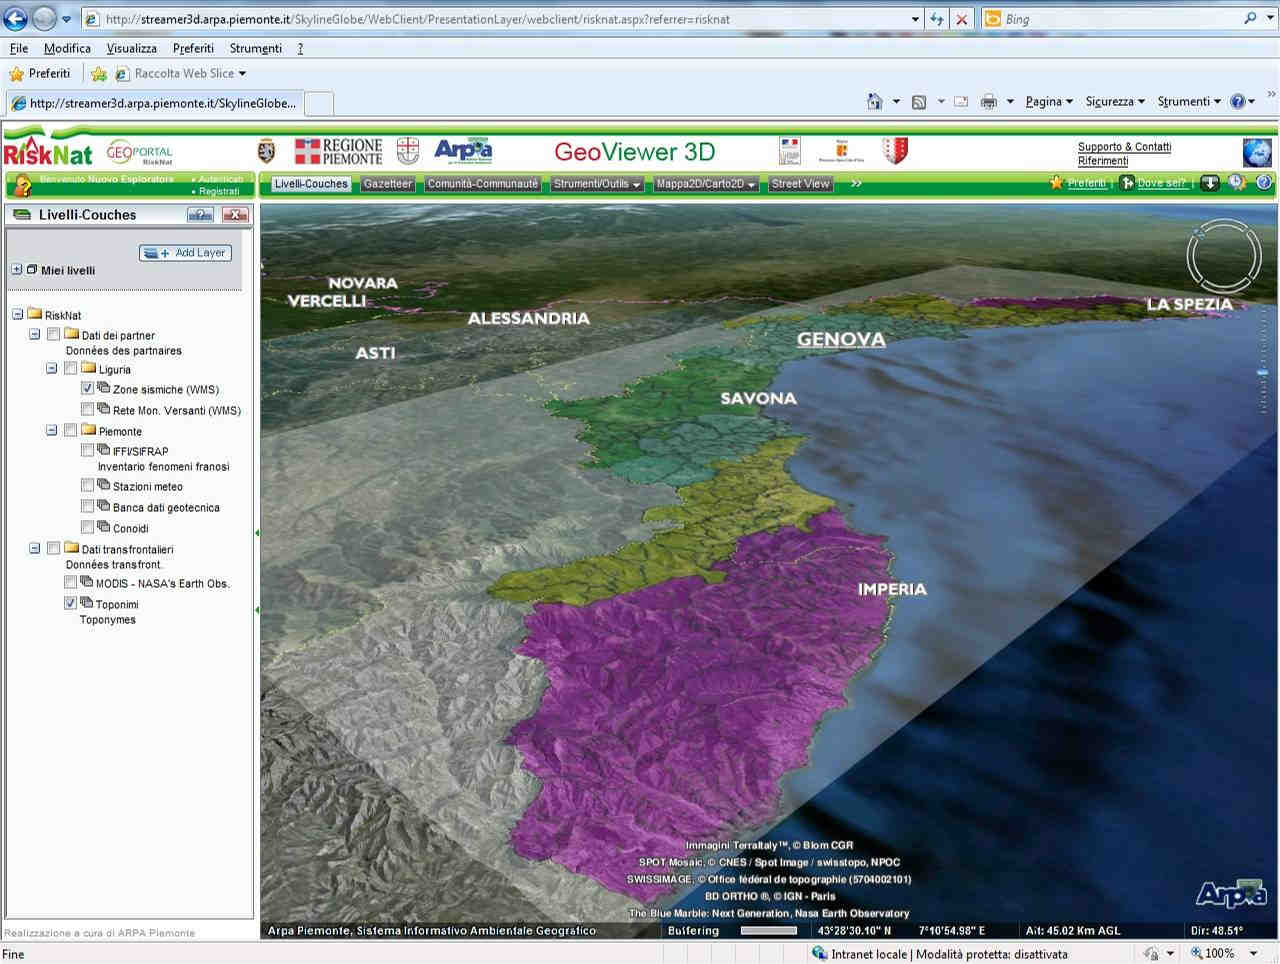Collapse the Piemonte folder

point(52,430)
